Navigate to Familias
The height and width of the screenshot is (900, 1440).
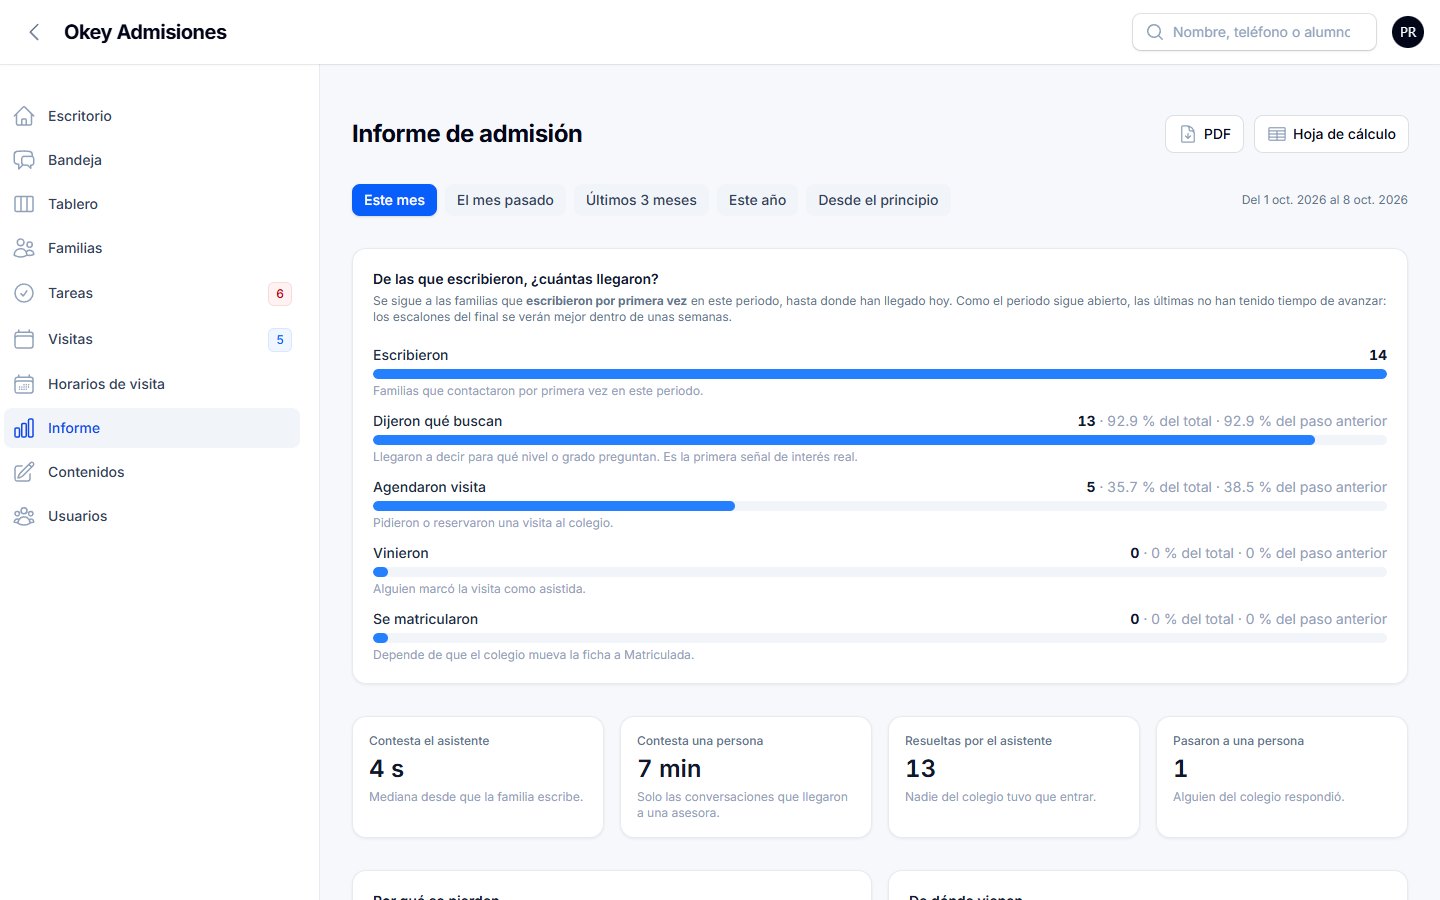[152, 248]
